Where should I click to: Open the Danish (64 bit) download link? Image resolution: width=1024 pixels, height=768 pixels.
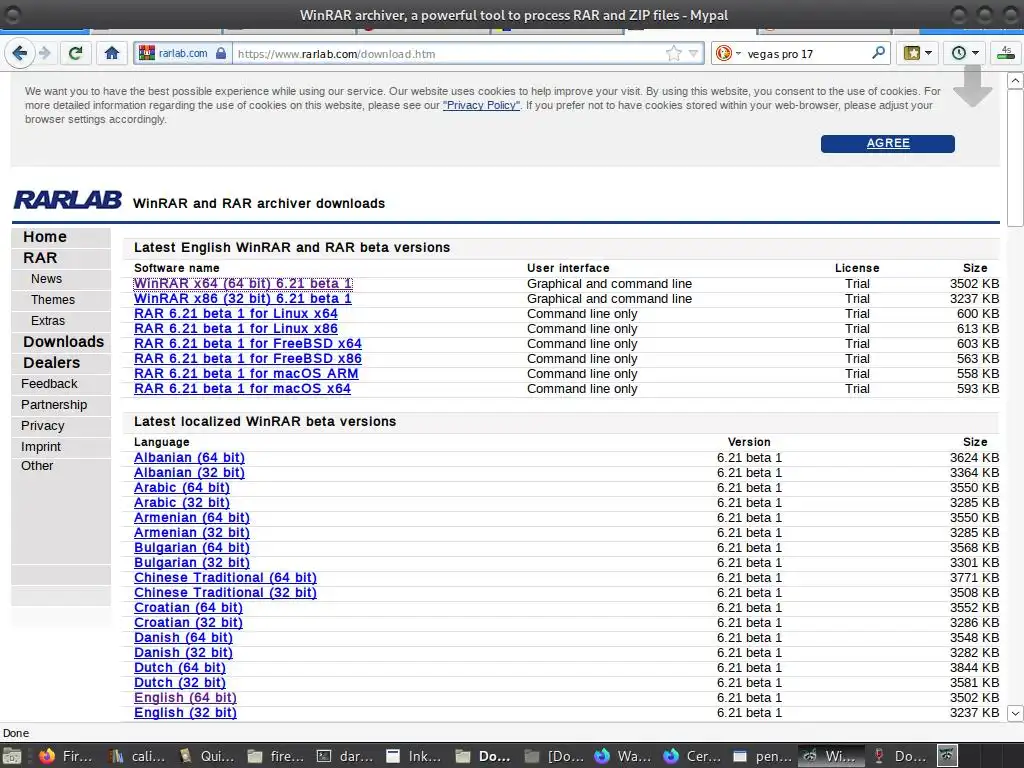pyautogui.click(x=184, y=638)
